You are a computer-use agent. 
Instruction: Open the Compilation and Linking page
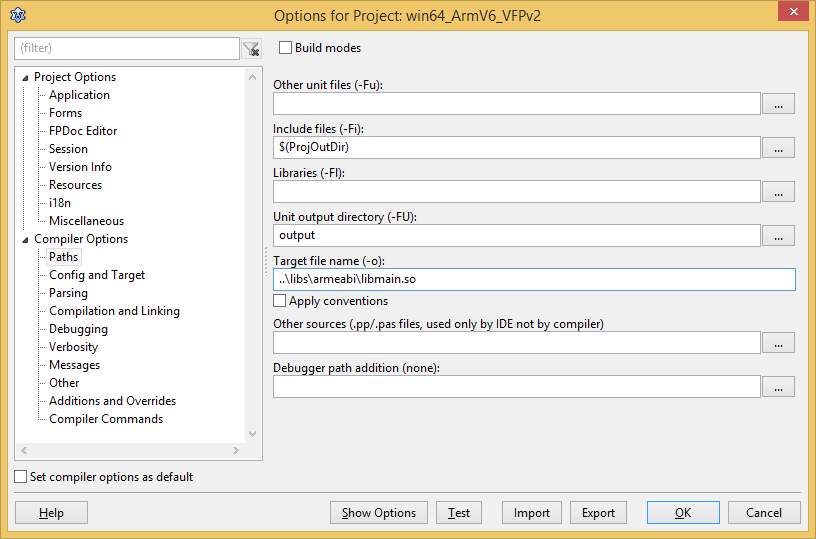[x=114, y=311]
